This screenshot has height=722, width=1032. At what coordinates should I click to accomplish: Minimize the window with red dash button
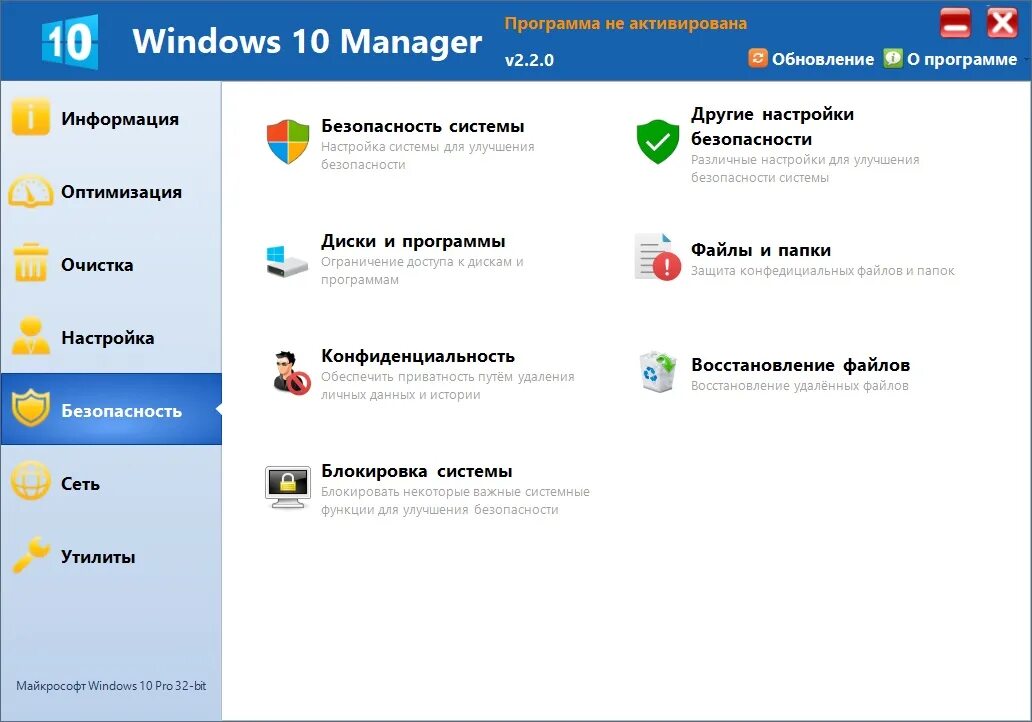click(x=955, y=24)
